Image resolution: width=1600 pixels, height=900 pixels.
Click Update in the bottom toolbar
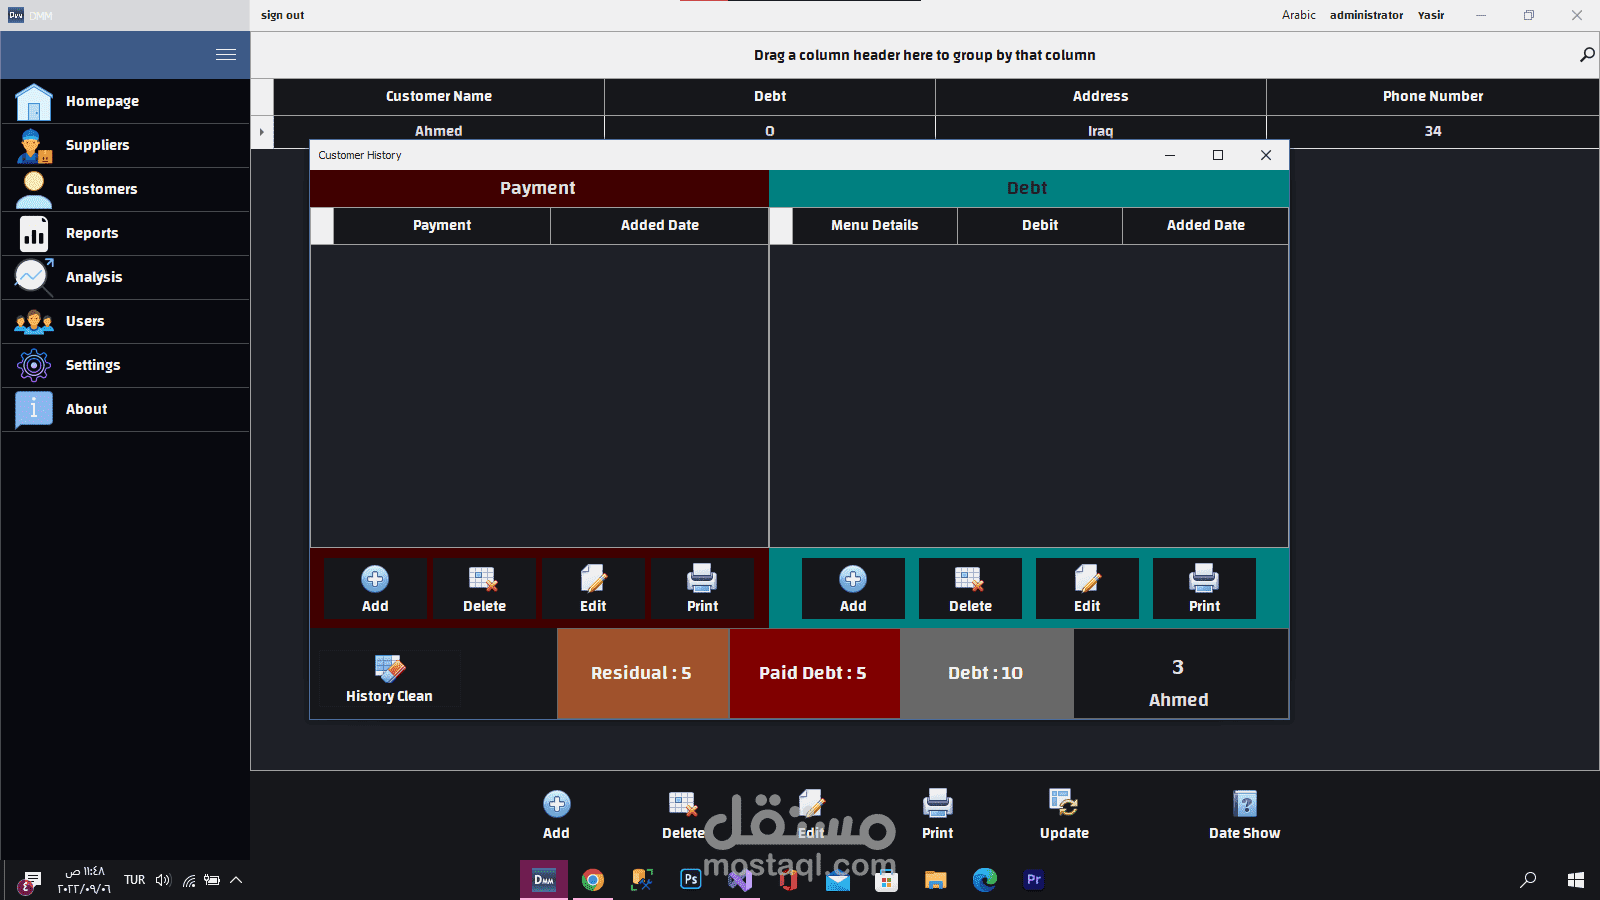1064,815
